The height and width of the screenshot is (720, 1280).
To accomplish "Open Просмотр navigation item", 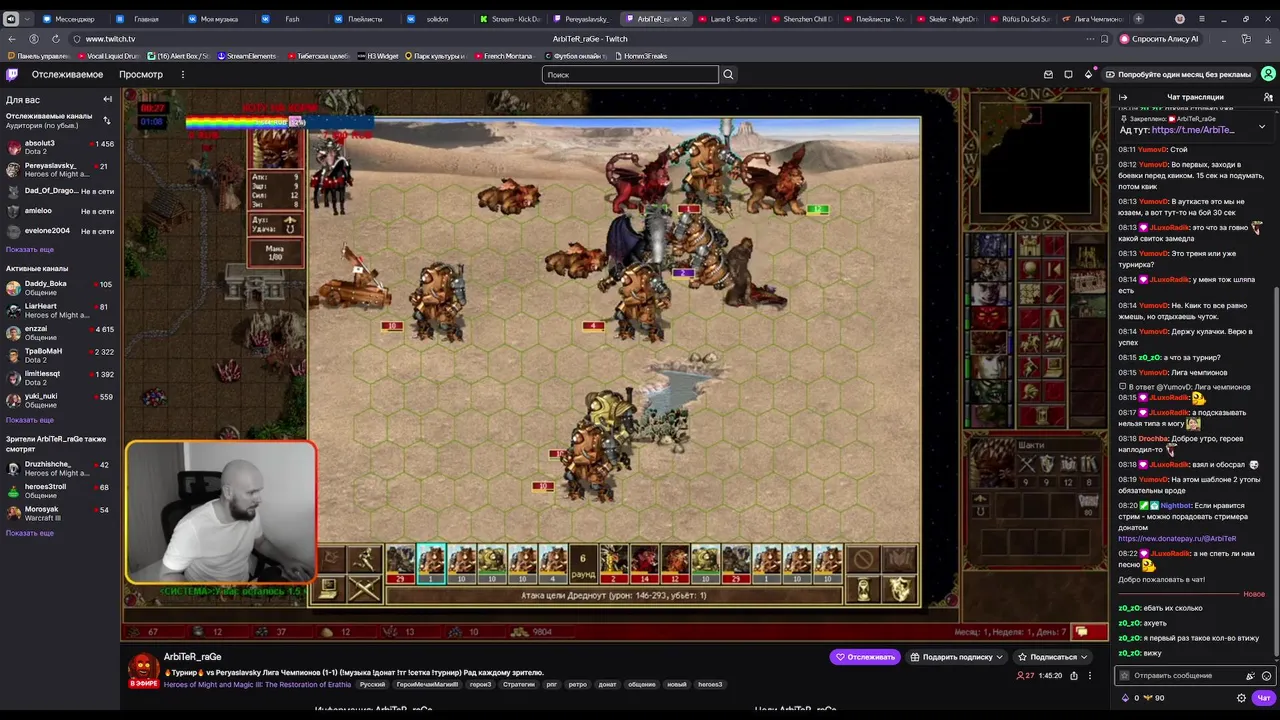I will [x=141, y=74].
